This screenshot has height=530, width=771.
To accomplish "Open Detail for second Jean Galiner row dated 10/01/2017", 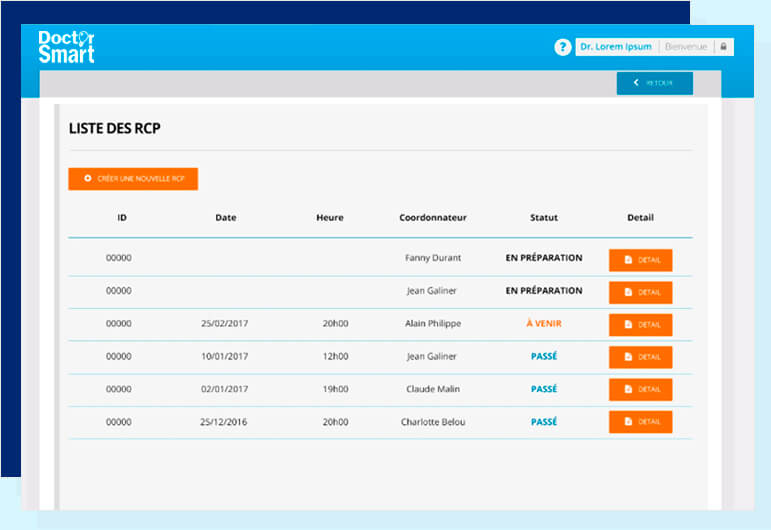I will point(640,357).
